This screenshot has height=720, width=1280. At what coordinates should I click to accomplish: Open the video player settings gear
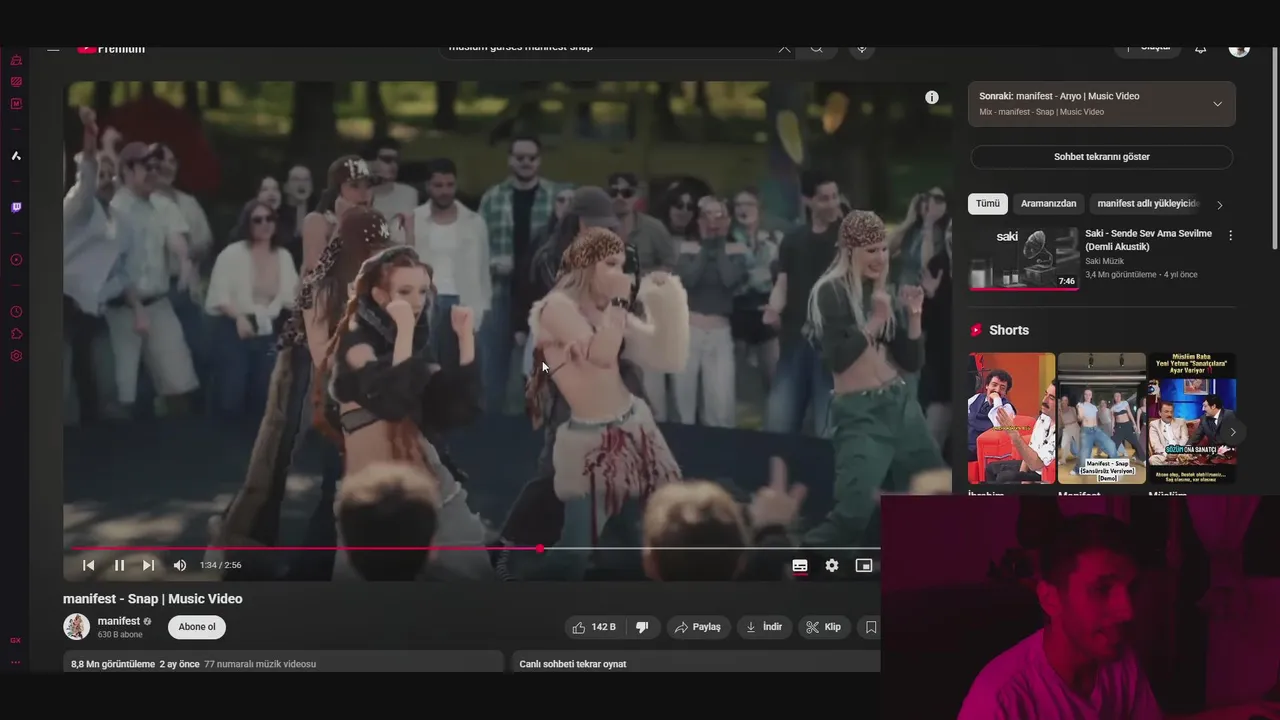[x=832, y=565]
